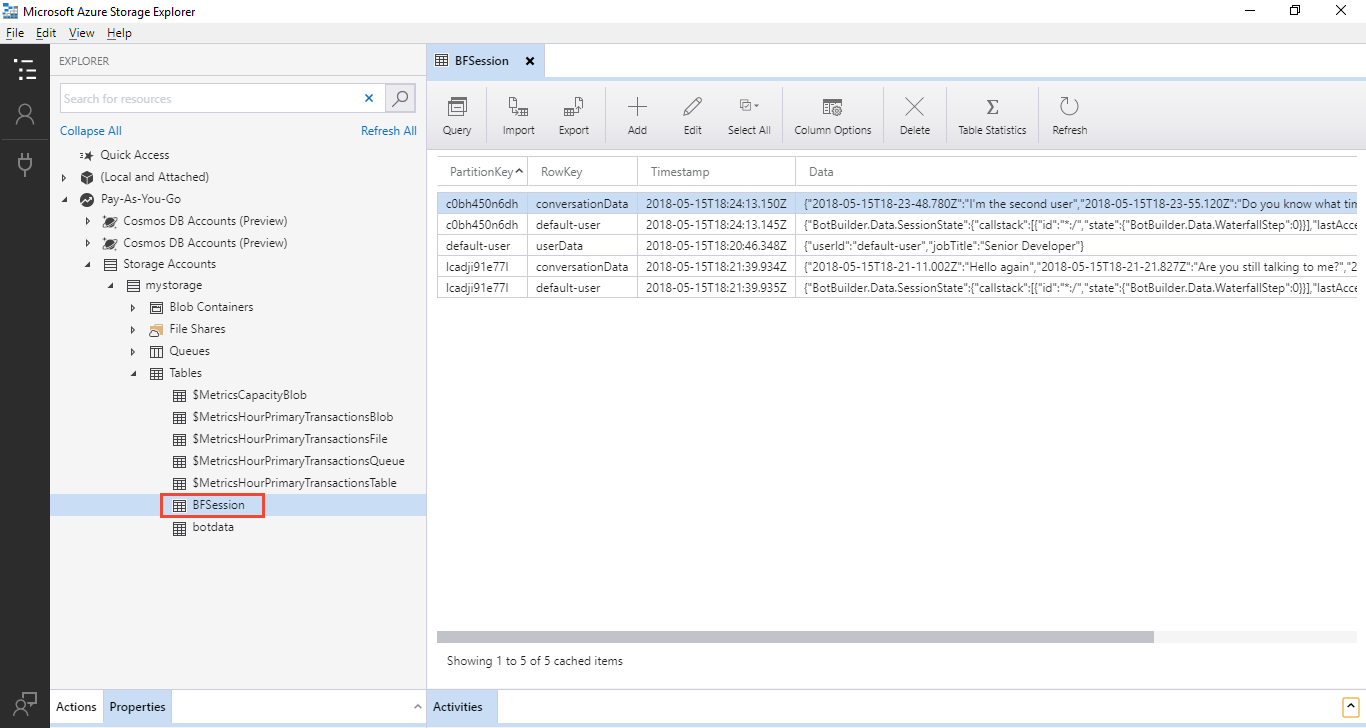Open the account management sidebar panel

coord(25,114)
